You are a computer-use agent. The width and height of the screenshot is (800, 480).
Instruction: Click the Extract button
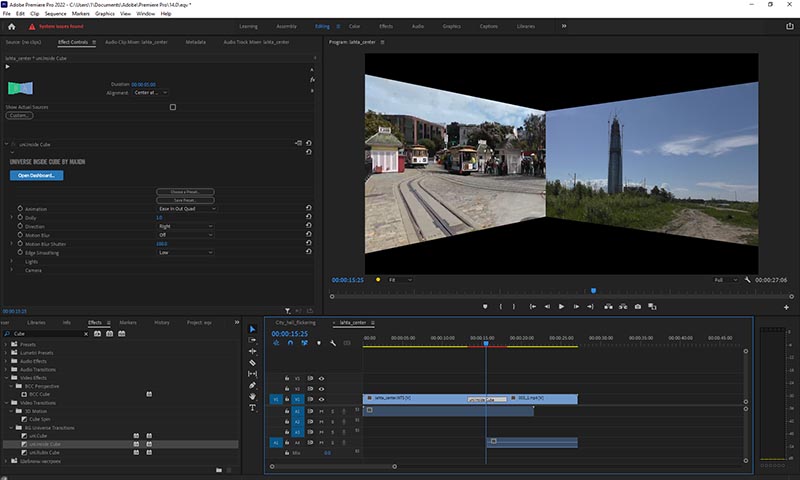click(x=623, y=307)
